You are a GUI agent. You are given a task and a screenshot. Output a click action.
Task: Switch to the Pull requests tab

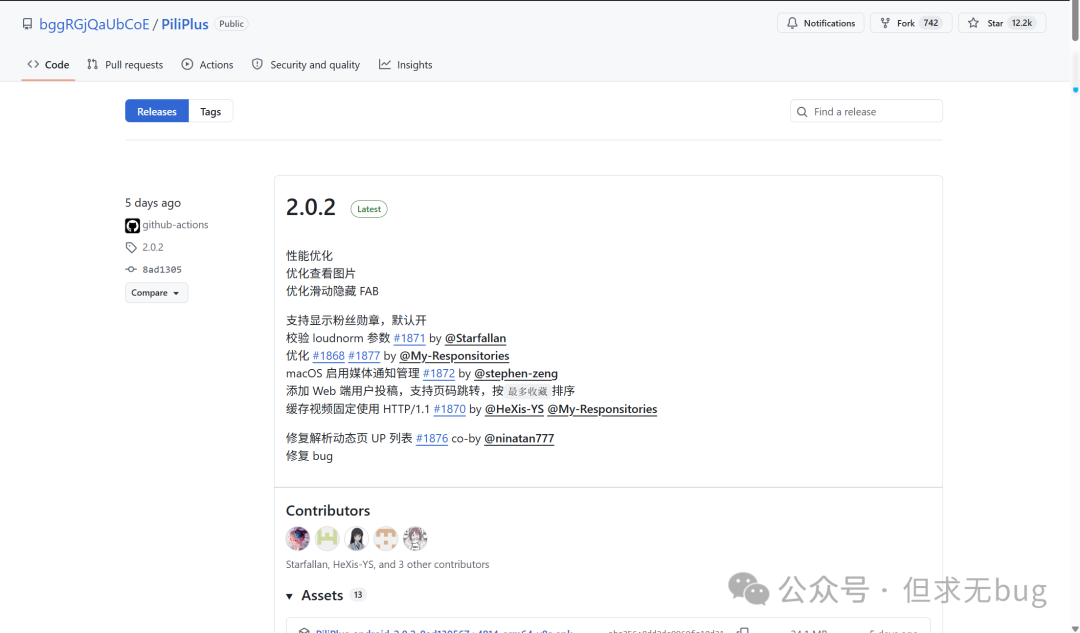click(125, 65)
